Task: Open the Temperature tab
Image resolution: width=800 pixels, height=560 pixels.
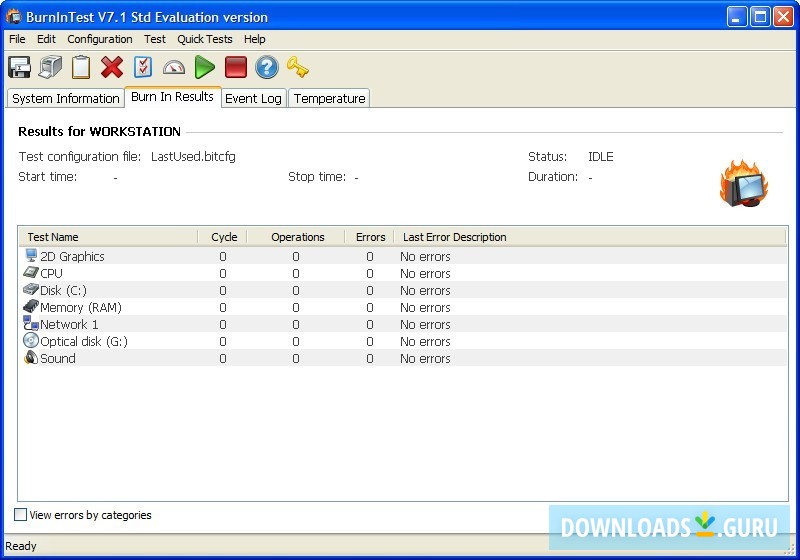Action: point(329,98)
